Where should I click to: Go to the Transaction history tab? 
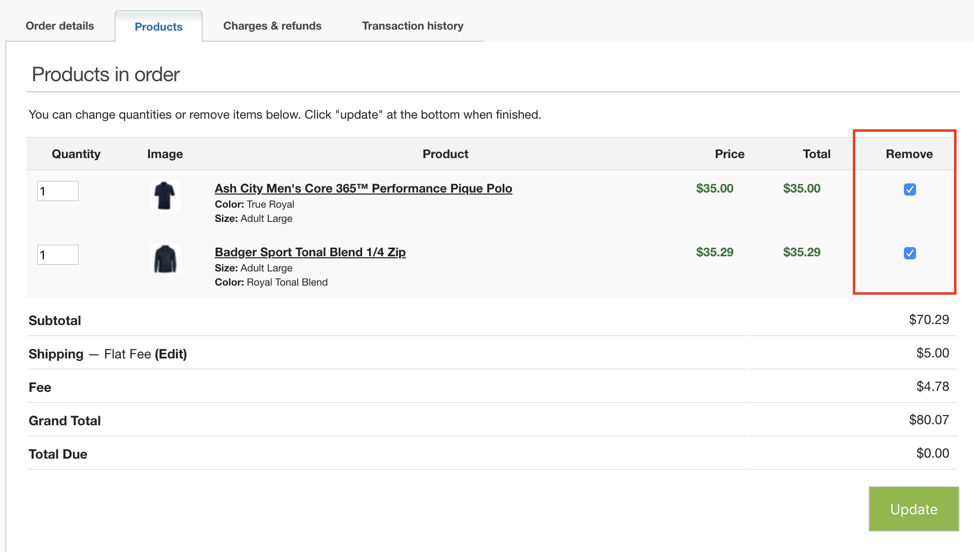(x=412, y=26)
